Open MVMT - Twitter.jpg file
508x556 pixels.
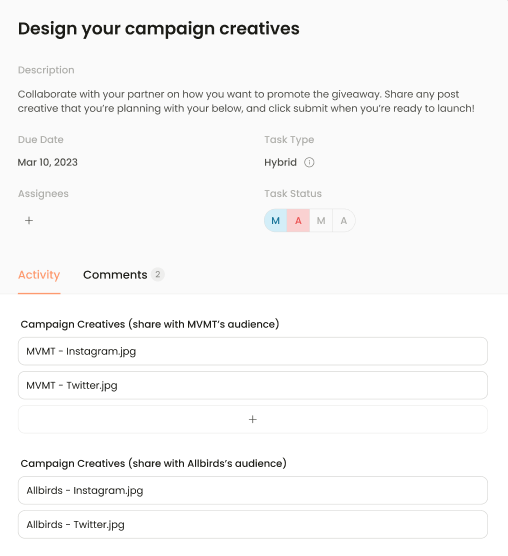[253, 385]
